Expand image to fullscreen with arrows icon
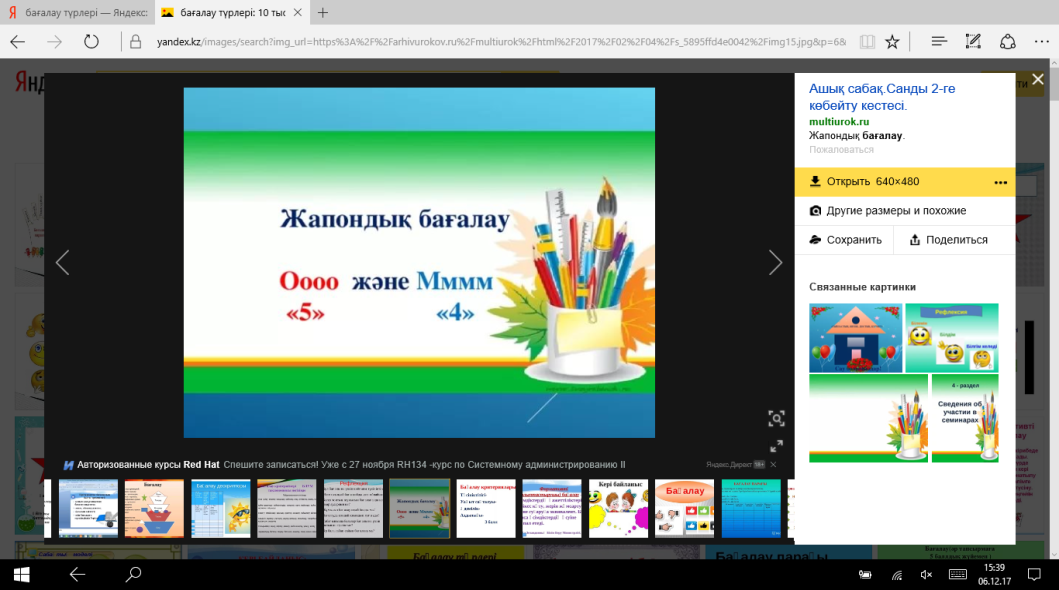 coord(776,447)
